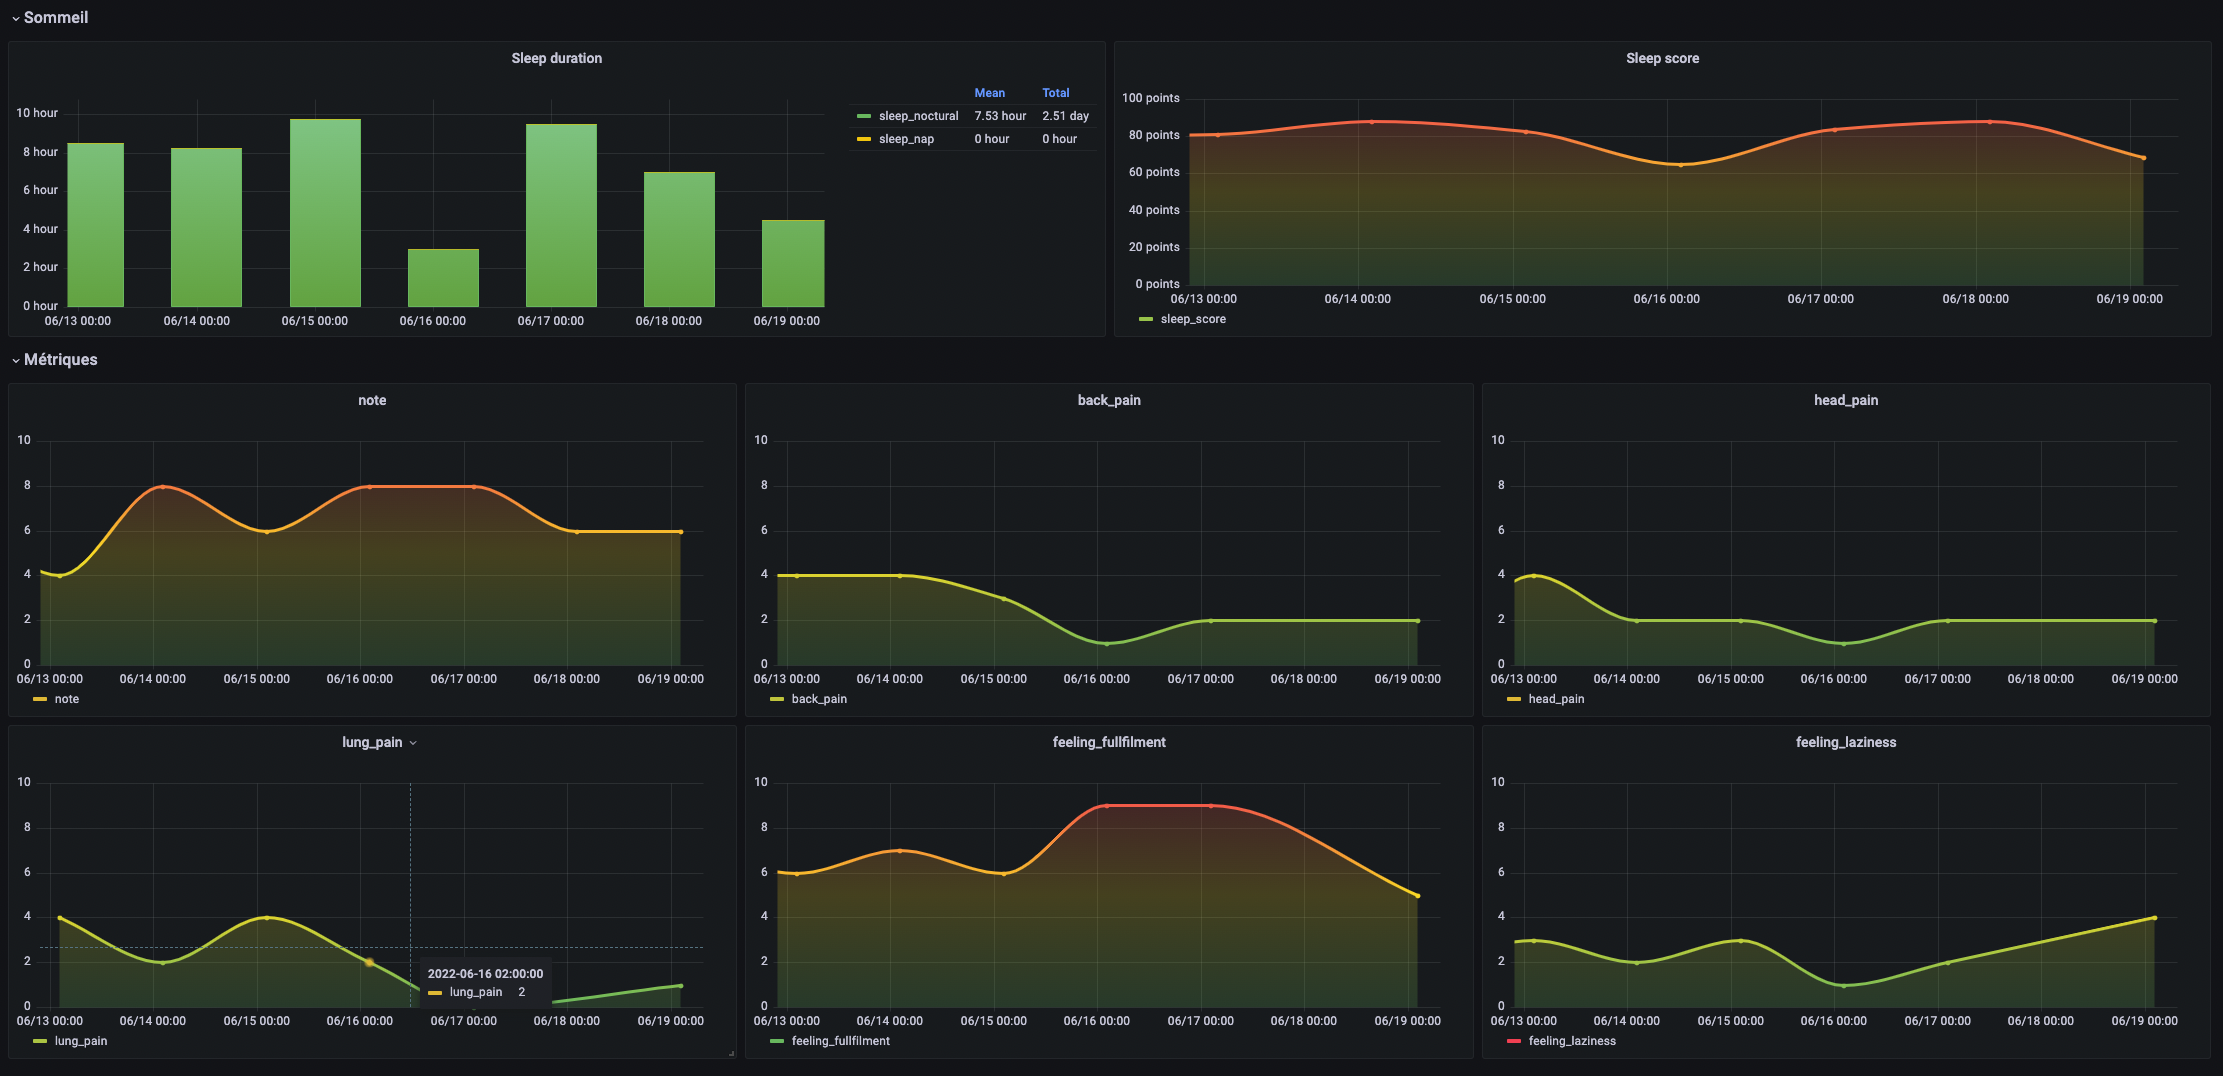Collapse the Sommeil row chevron

(15, 19)
